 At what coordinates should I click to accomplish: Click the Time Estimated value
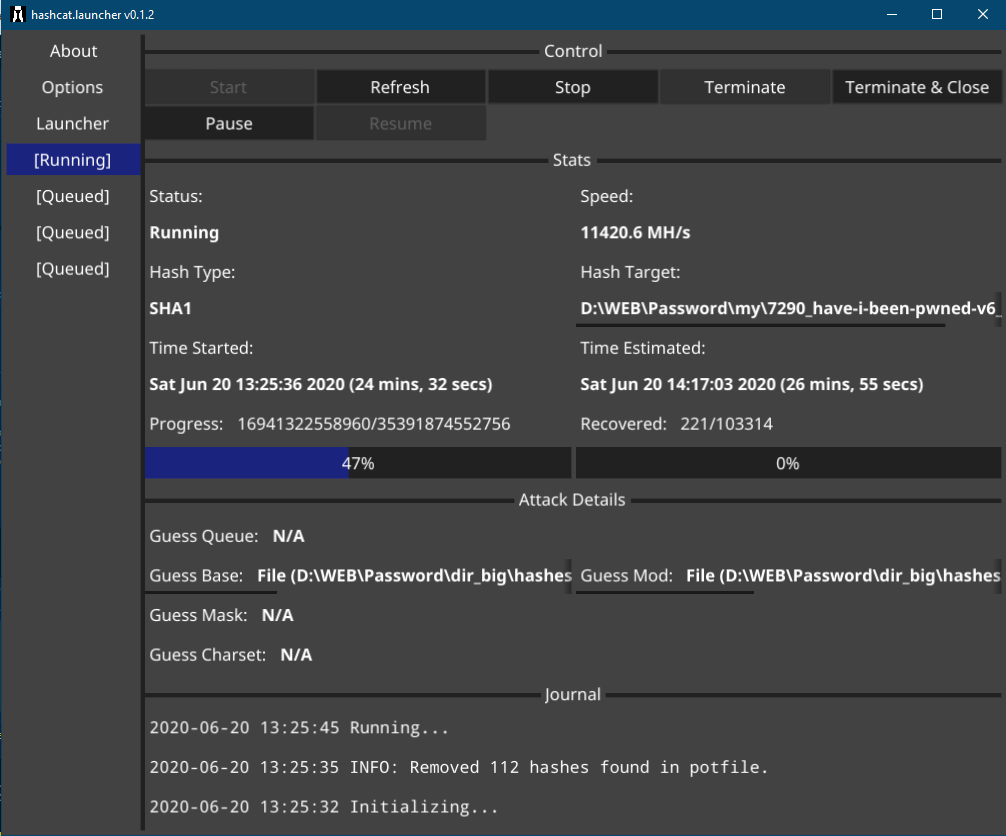(x=752, y=384)
